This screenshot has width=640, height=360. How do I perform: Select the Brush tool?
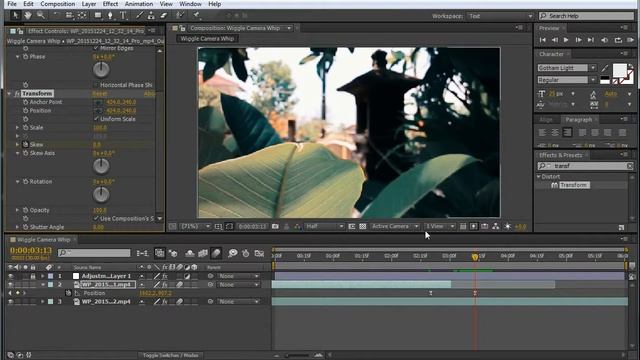tap(140, 16)
